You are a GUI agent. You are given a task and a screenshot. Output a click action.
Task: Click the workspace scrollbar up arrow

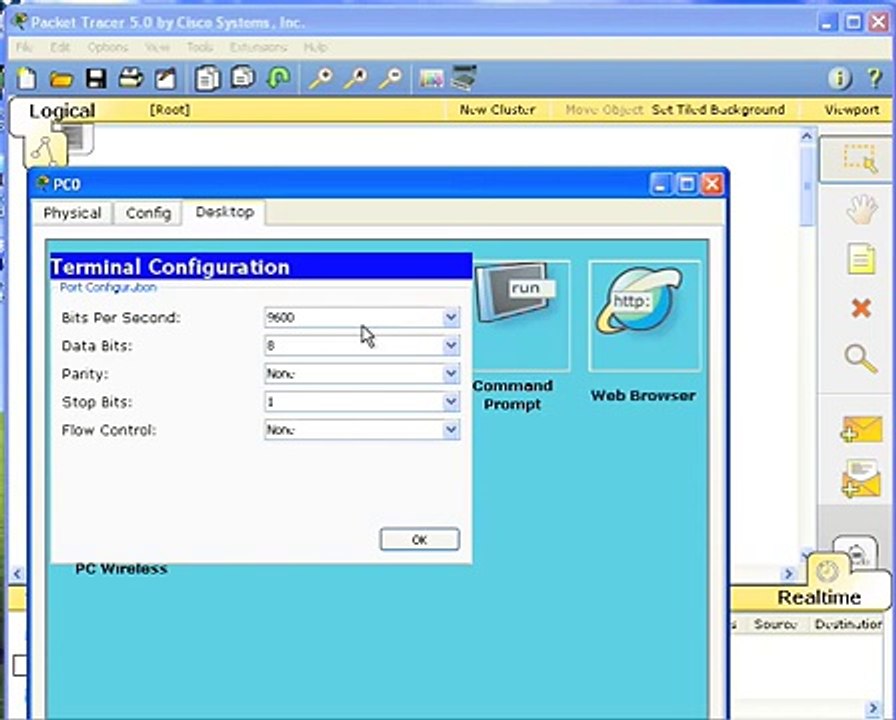807,136
